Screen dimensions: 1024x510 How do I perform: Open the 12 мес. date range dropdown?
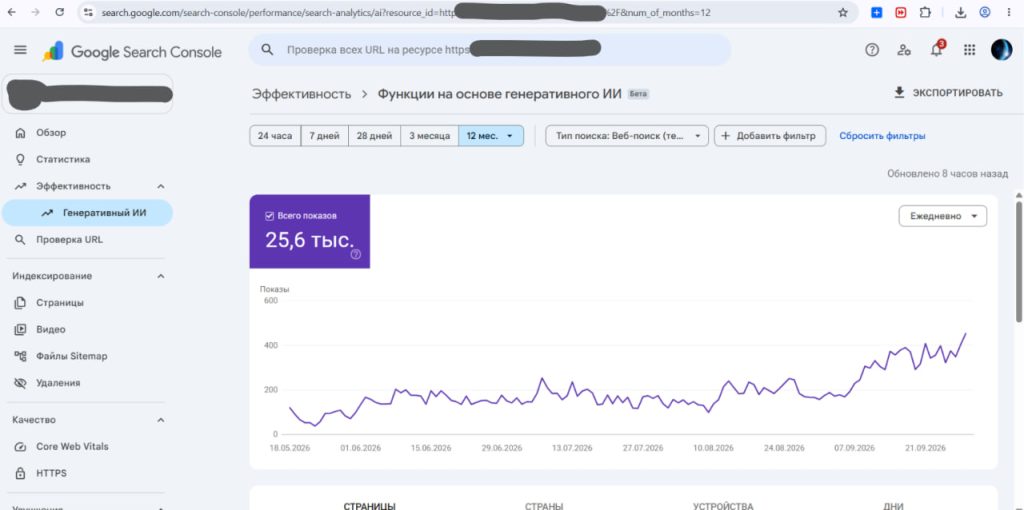tap(490, 136)
